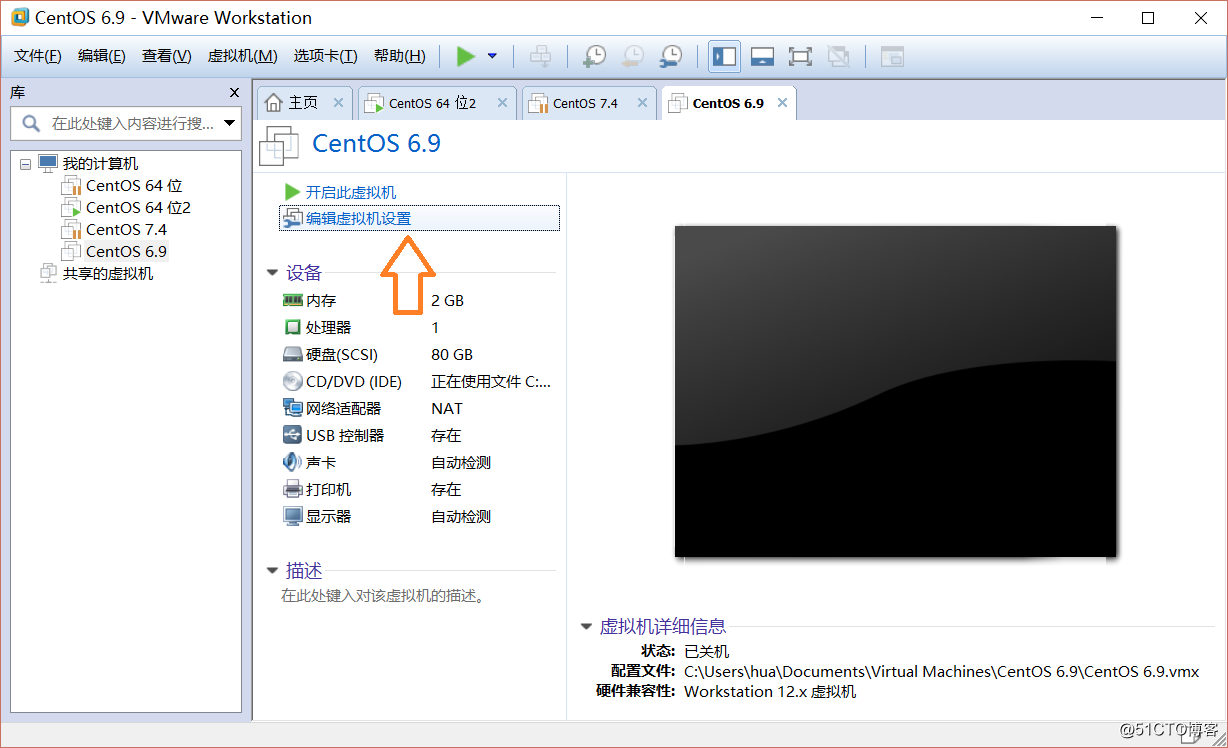
Task: Click the 80 GB hard disk value
Action: (x=452, y=354)
